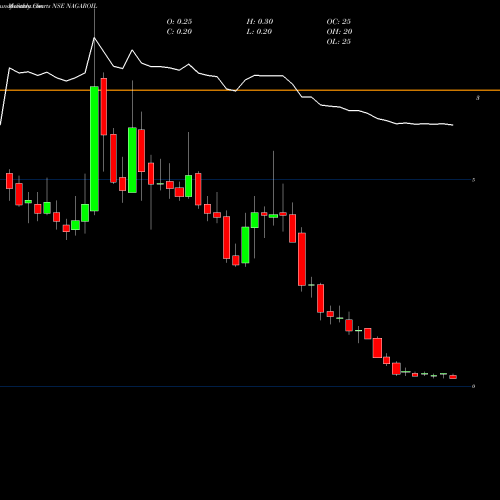This screenshot has width=500, height=500.
Task: Click the last red candle at far right
Action: [453, 377]
